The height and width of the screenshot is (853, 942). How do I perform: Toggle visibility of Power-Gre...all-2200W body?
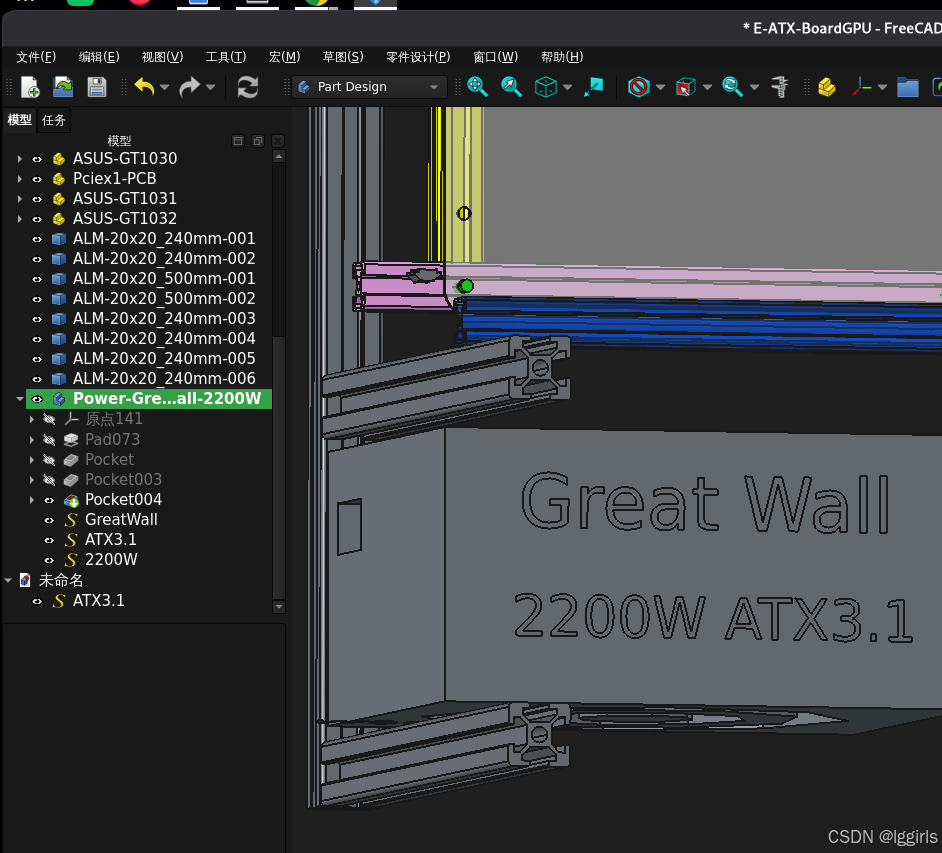37,399
